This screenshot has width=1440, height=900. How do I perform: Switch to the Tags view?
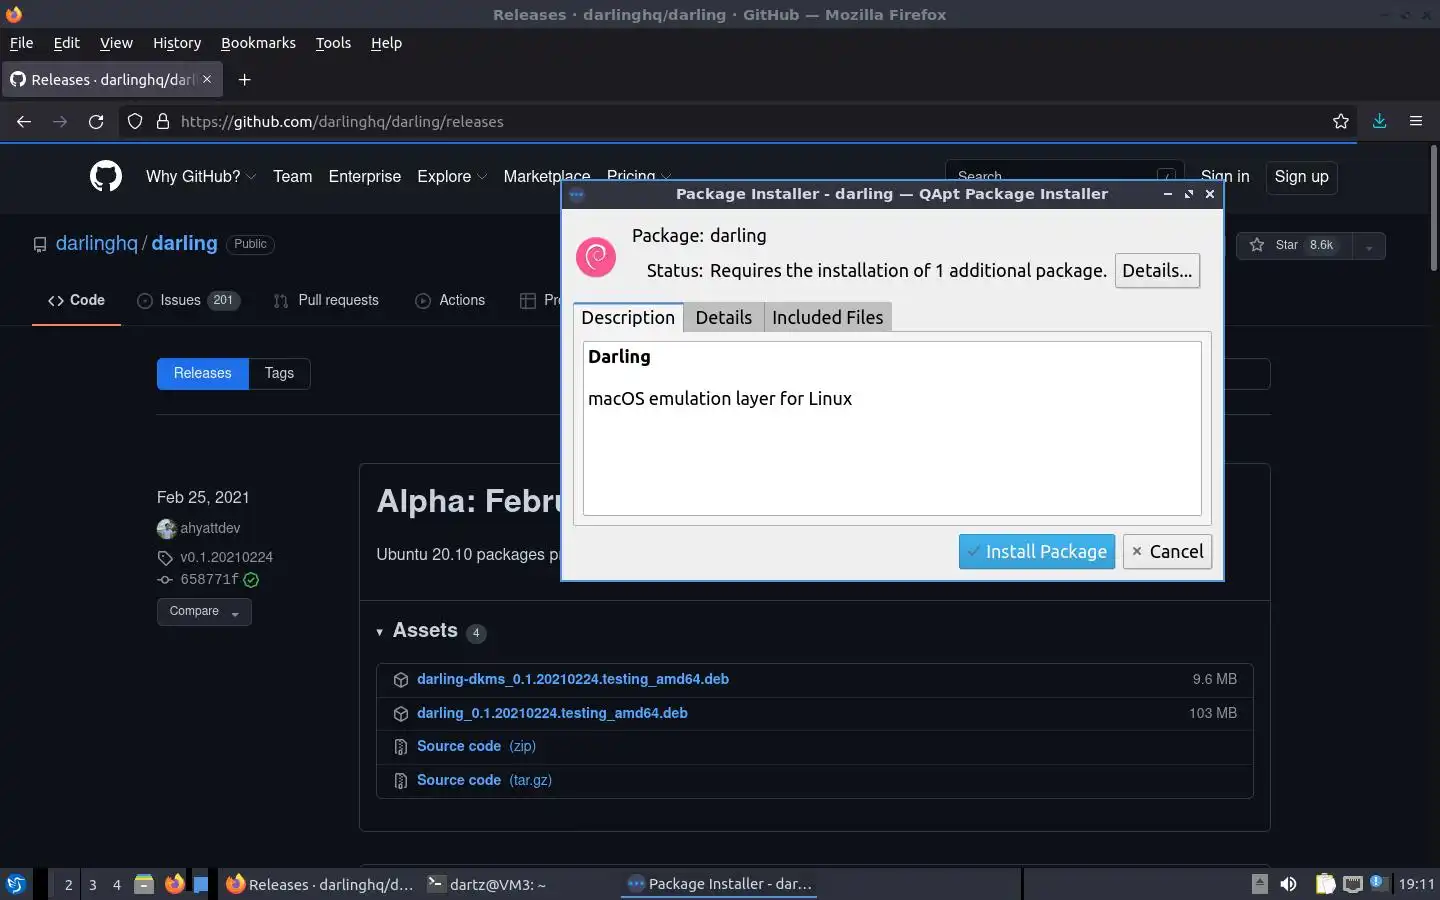click(279, 373)
